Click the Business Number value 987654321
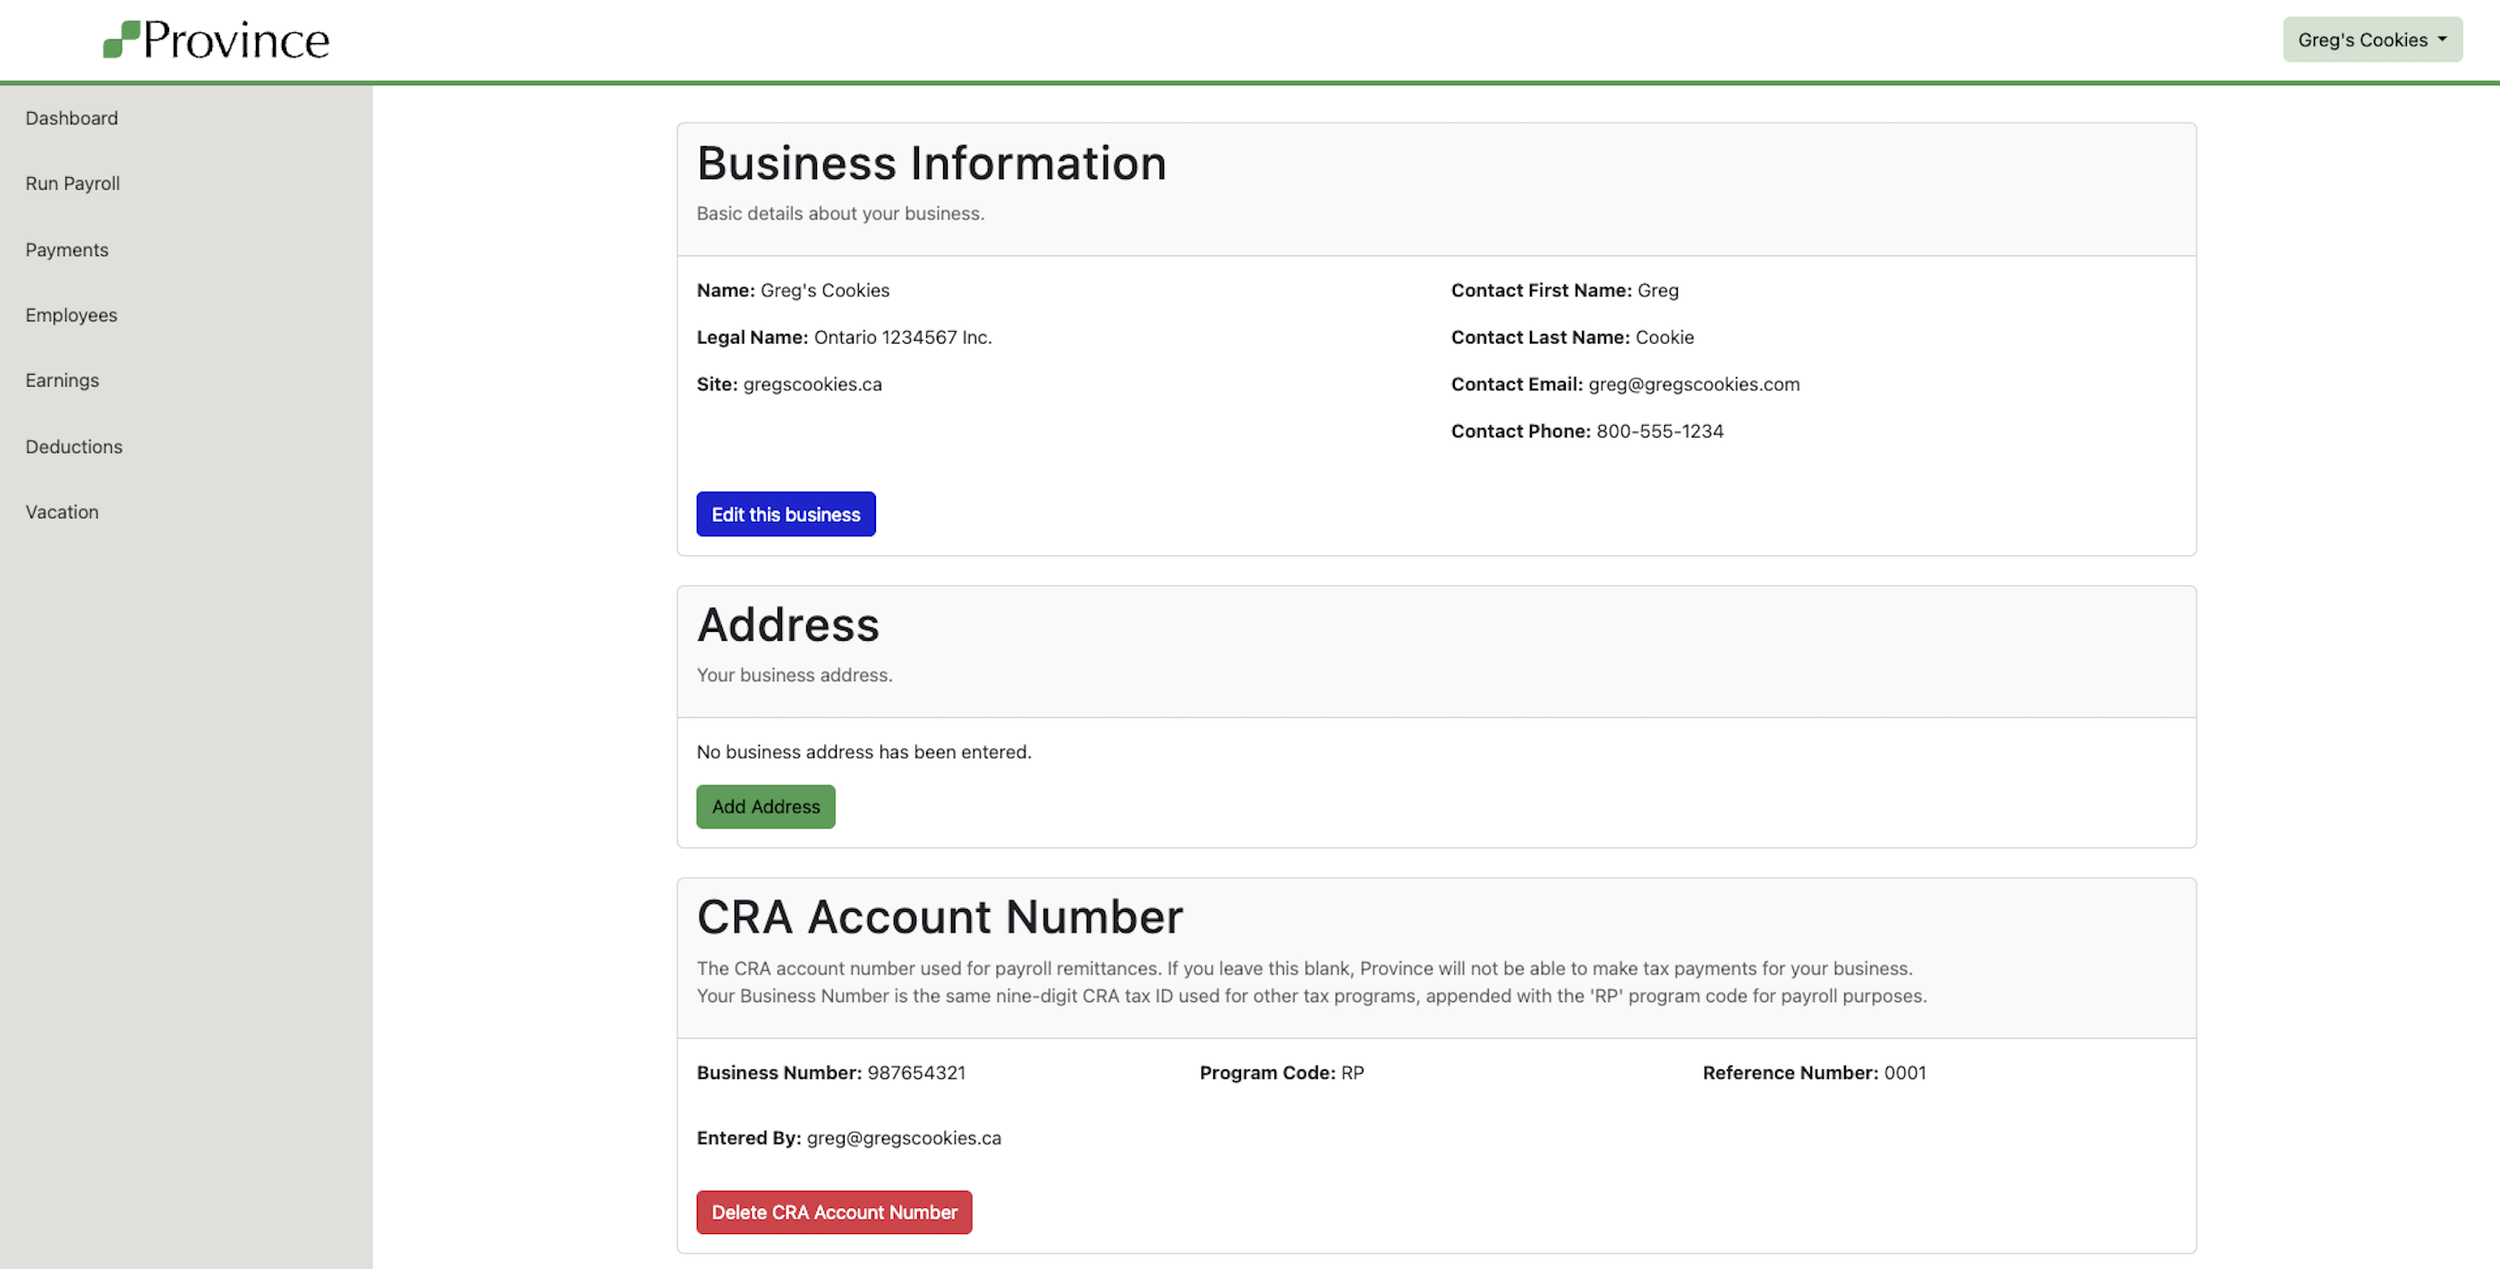 pos(916,1073)
